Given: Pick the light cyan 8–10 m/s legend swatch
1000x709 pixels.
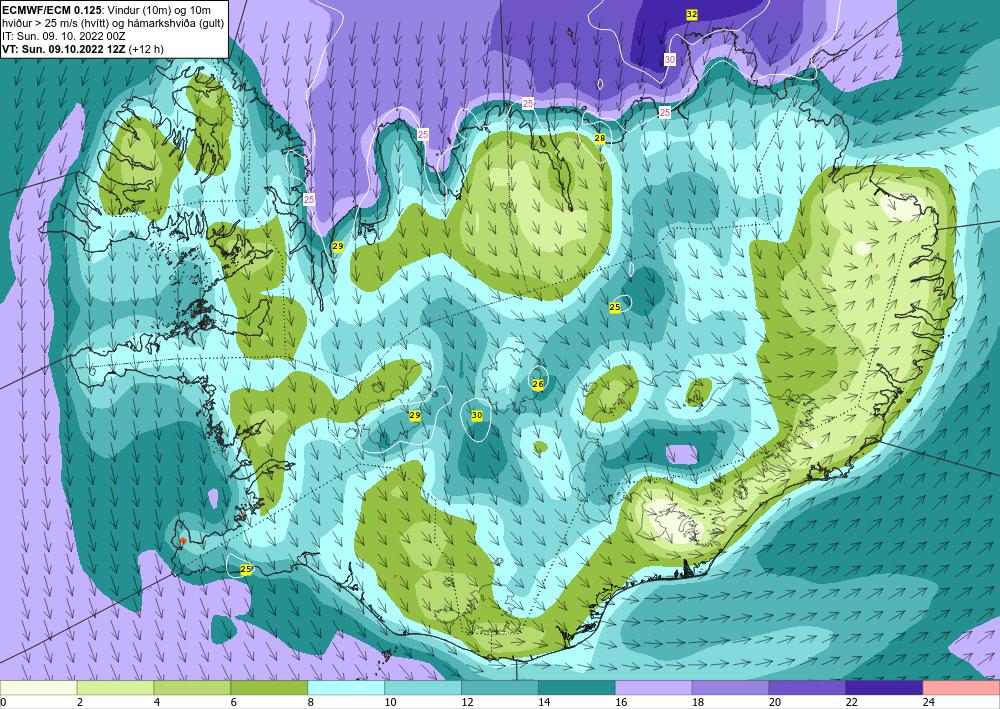Looking at the screenshot, I should point(346,688).
